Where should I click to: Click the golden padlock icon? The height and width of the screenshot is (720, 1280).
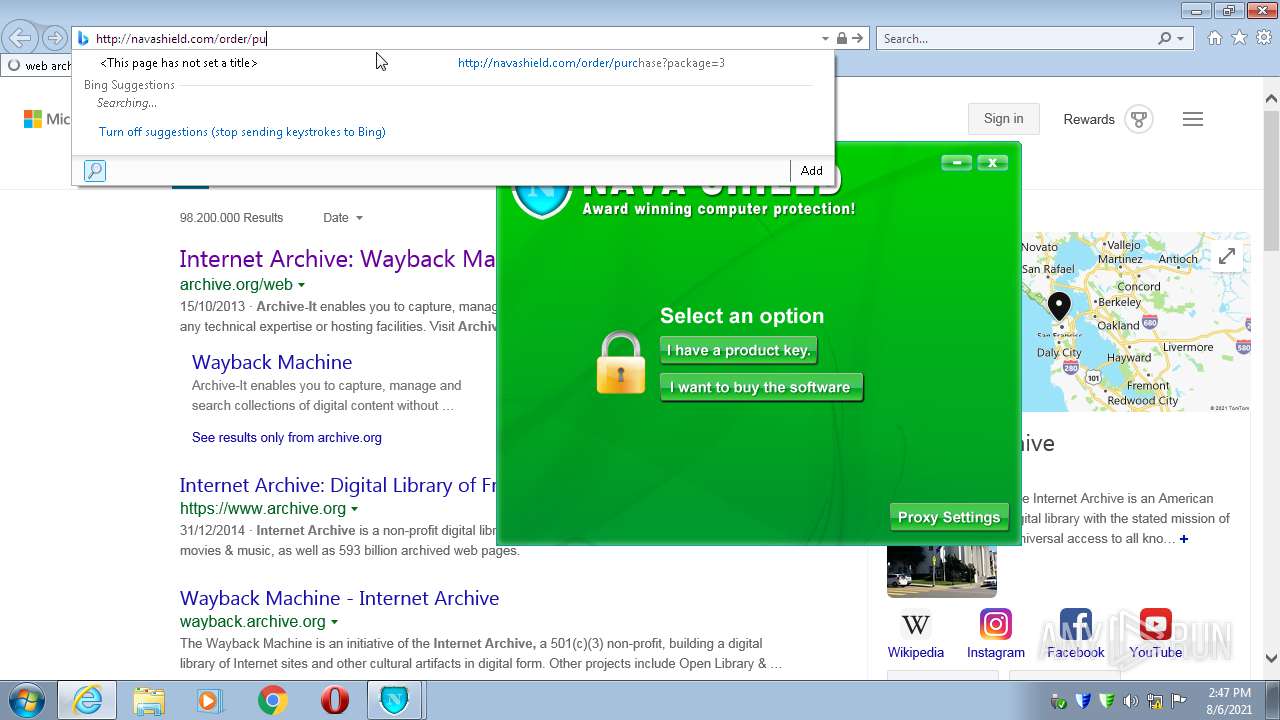[620, 363]
